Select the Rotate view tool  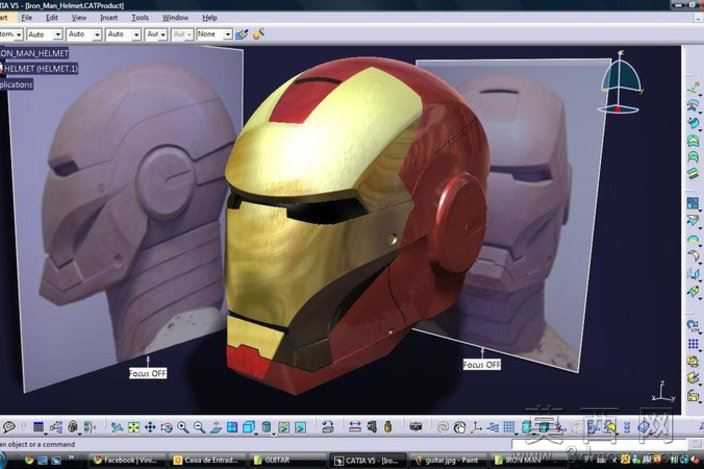pos(167,427)
